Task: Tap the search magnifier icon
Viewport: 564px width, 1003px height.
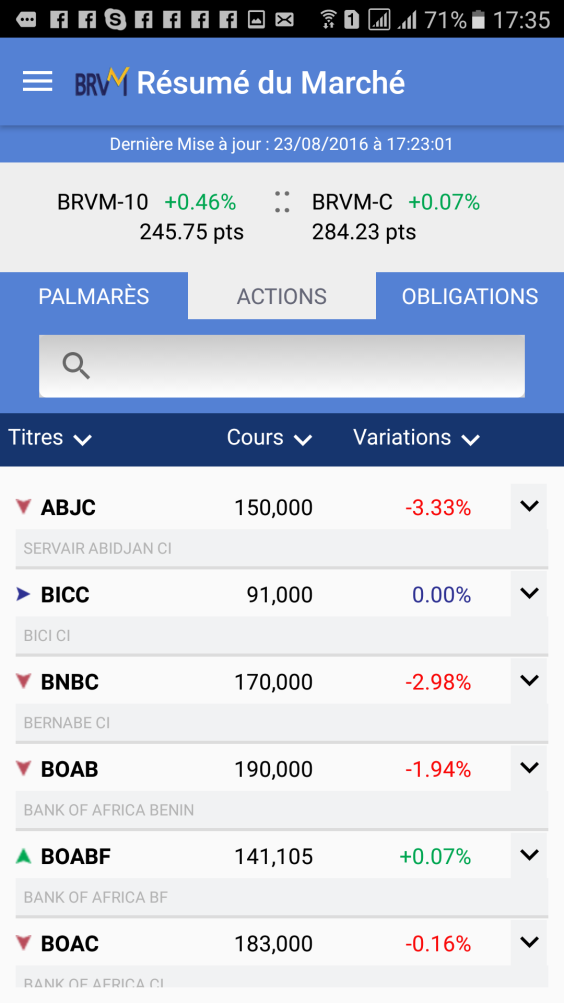Action: click(x=76, y=366)
